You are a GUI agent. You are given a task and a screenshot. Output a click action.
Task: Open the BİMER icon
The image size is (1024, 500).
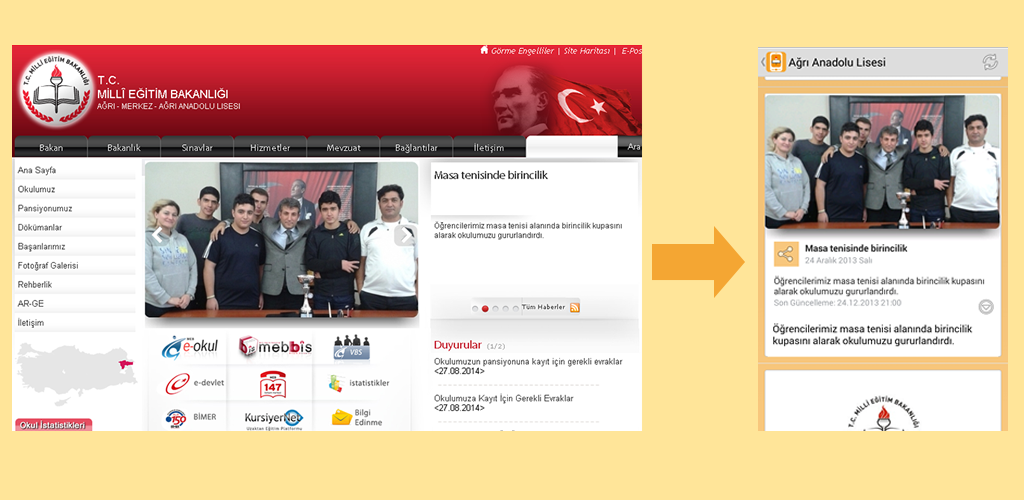(x=190, y=417)
